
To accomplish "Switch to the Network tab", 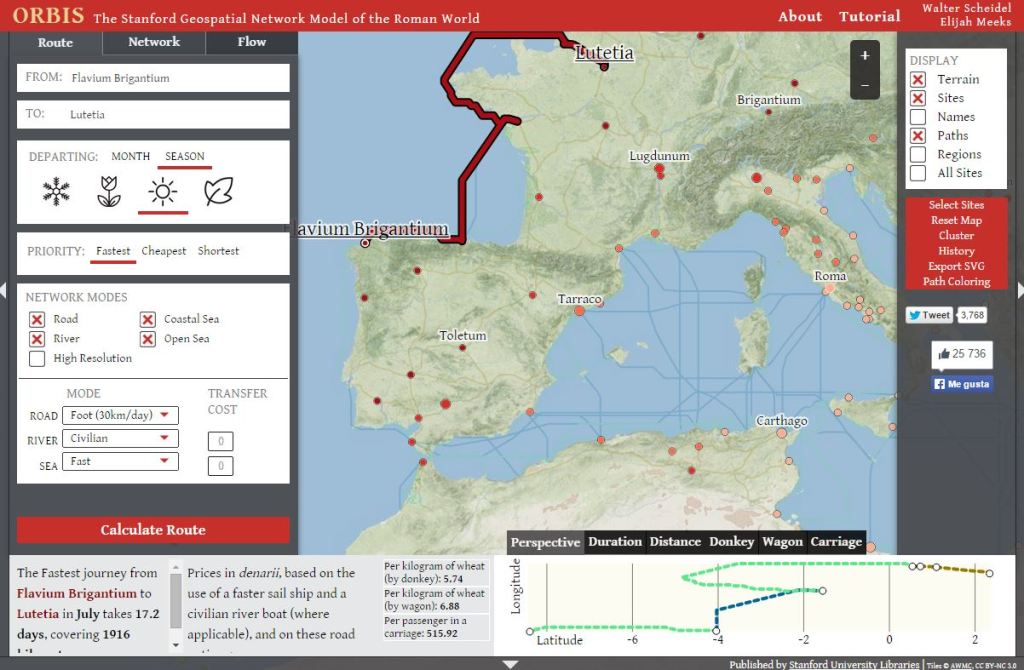I will point(154,42).
